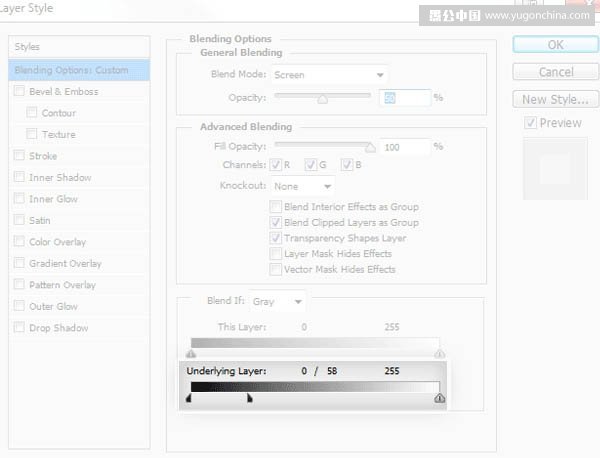Screen dimensions: 600x458
Task: Select the Inner Shadow style label
Action: 60,177
